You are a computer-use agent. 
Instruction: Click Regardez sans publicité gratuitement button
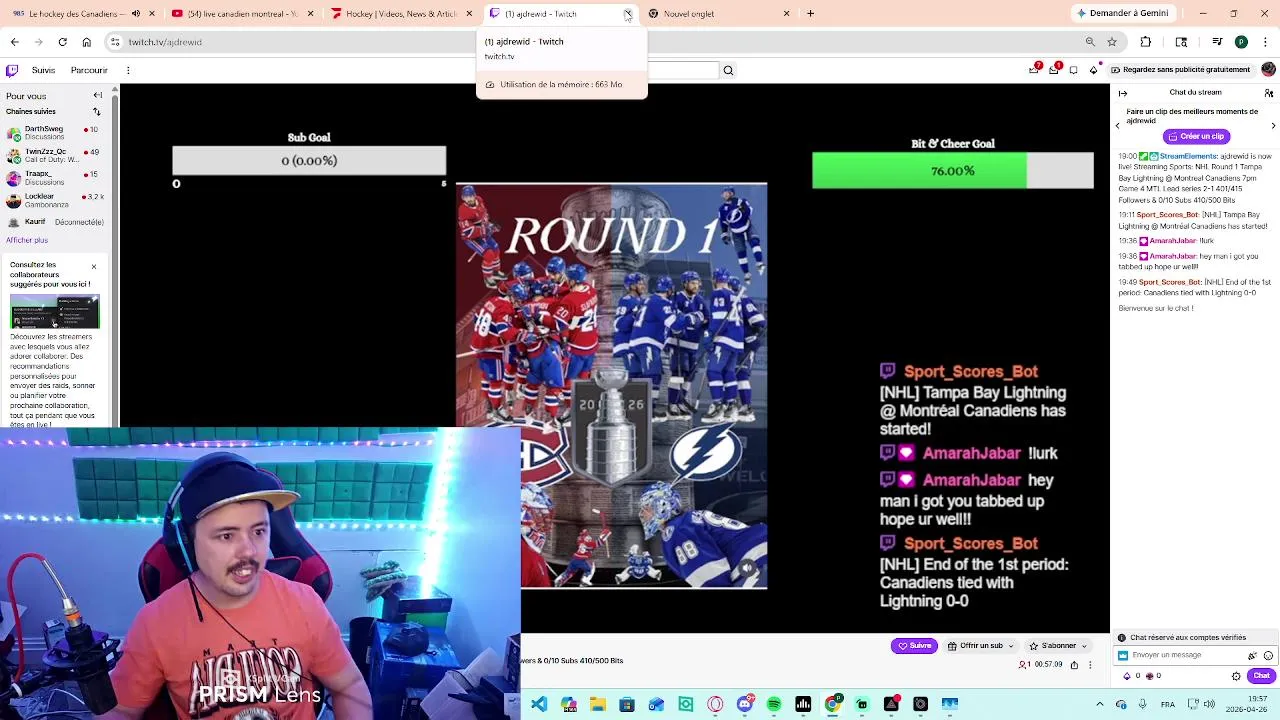click(x=1180, y=70)
